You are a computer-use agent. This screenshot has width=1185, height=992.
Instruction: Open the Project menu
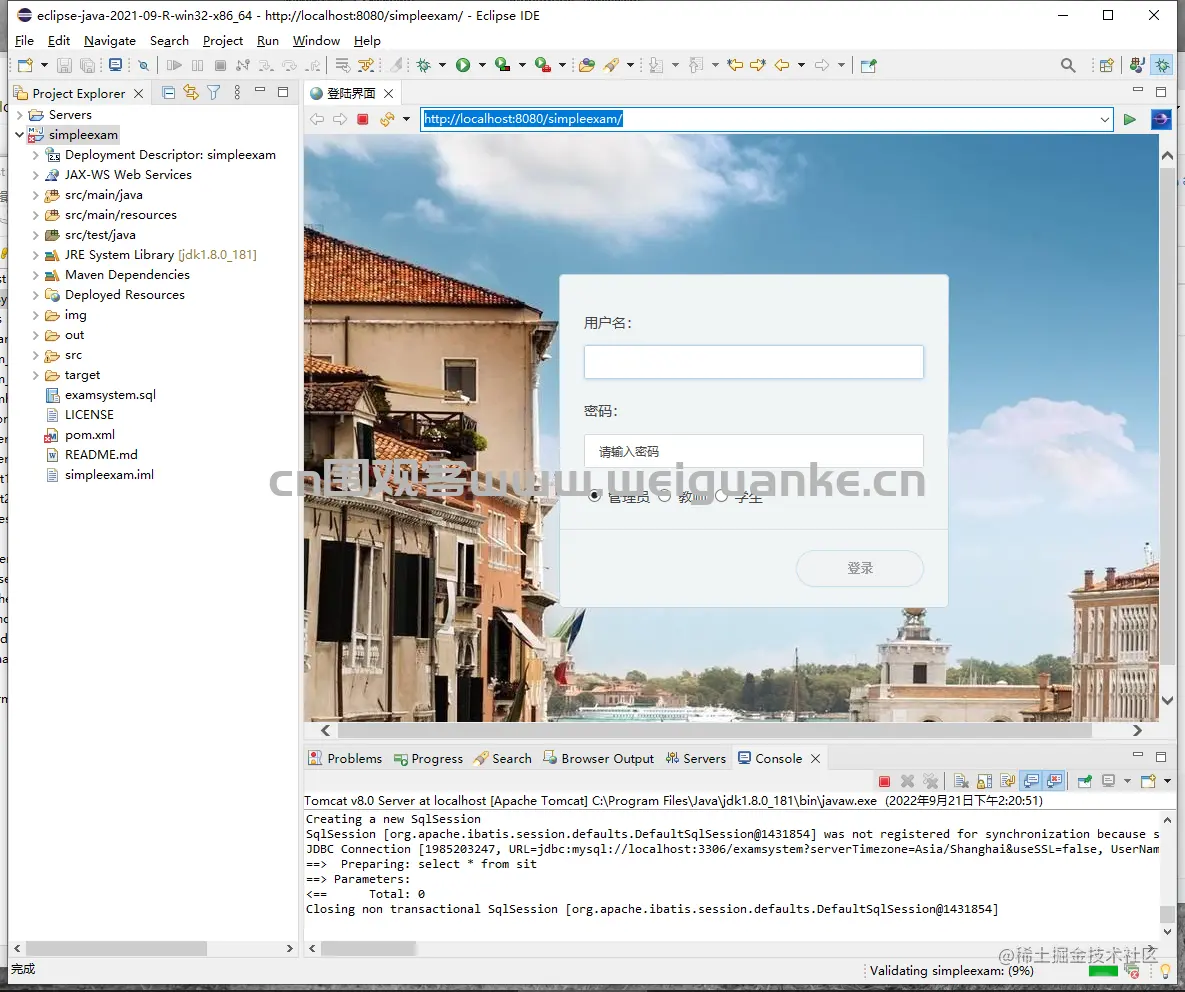pos(223,41)
